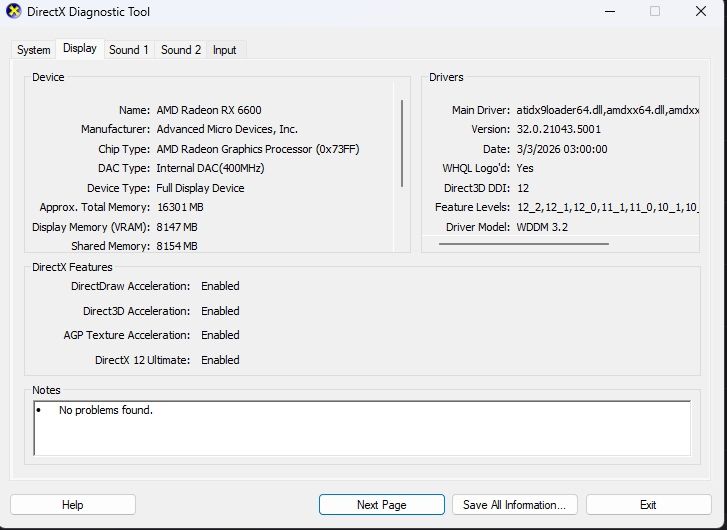Select the name AMD Radeon RX 6600
Viewport: 727px width, 530px height.
point(209,110)
